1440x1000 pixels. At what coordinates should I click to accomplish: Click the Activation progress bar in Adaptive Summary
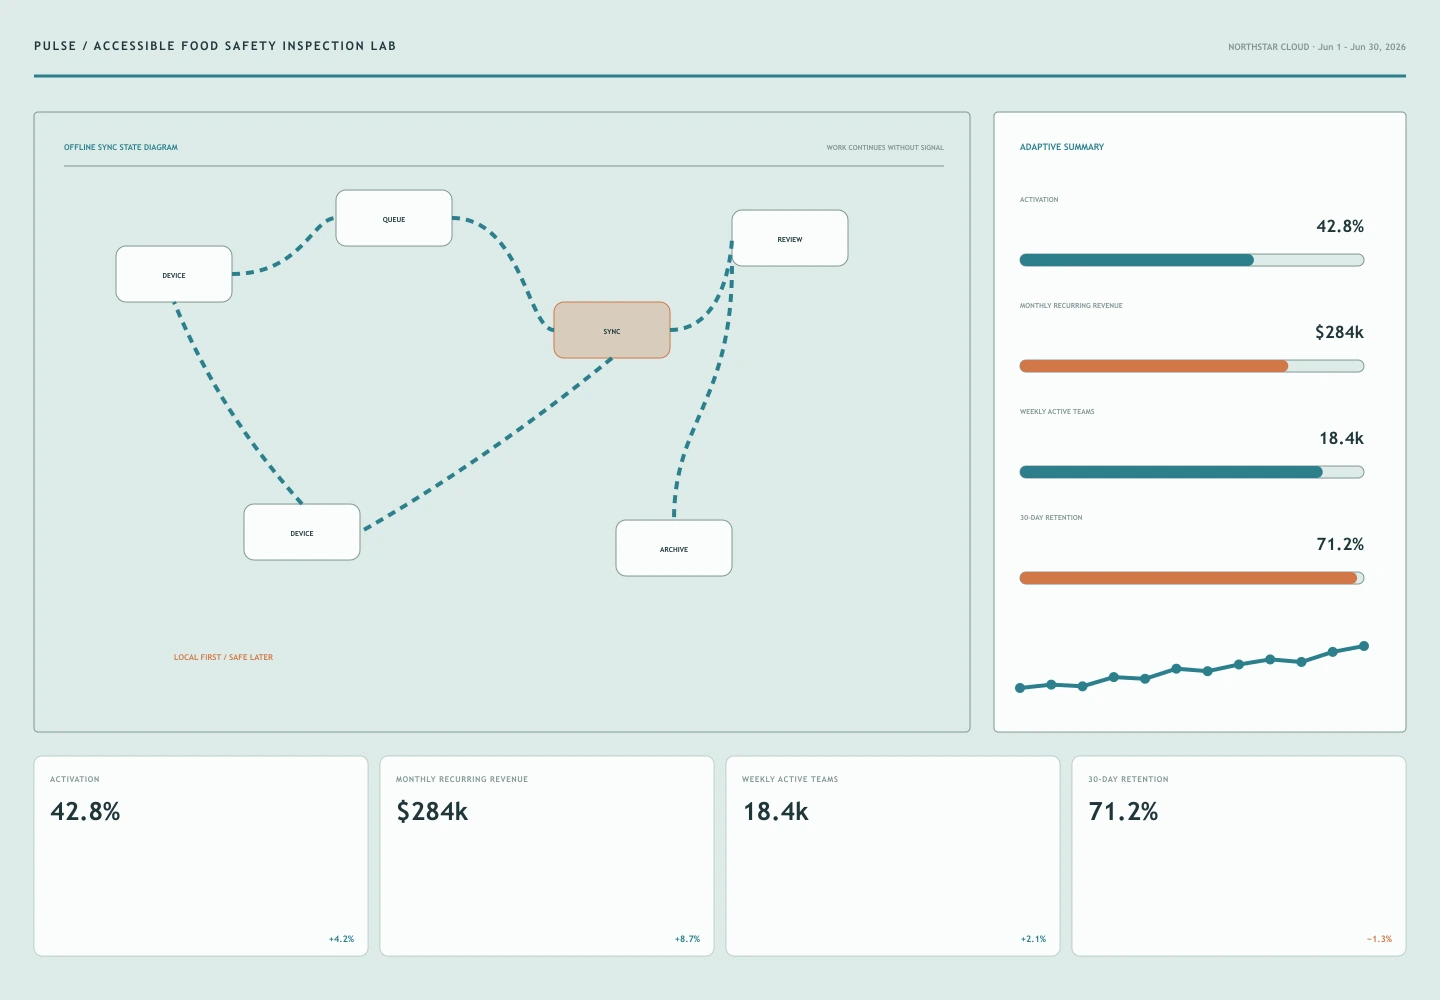tap(1192, 260)
